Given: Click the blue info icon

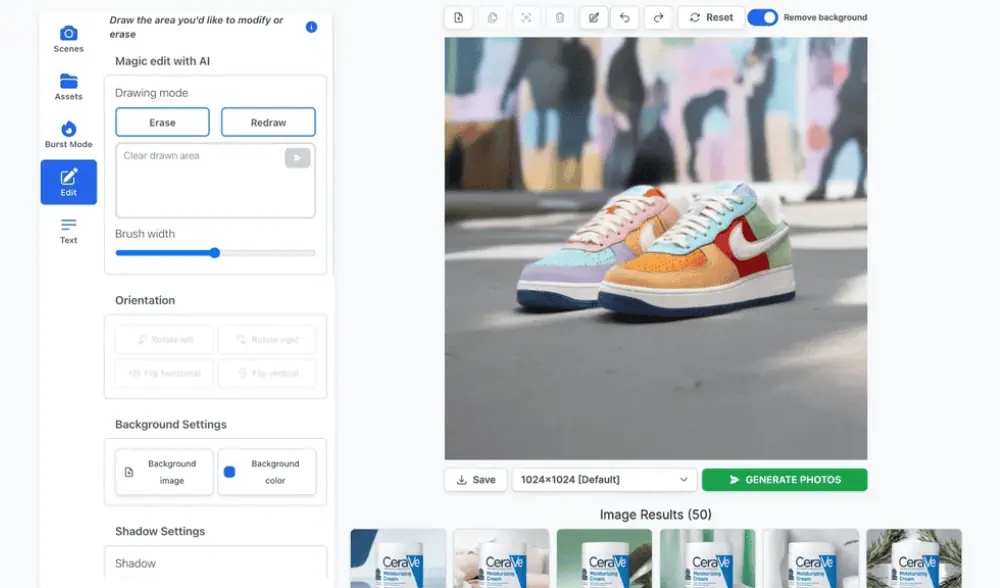Looking at the screenshot, I should click(311, 27).
